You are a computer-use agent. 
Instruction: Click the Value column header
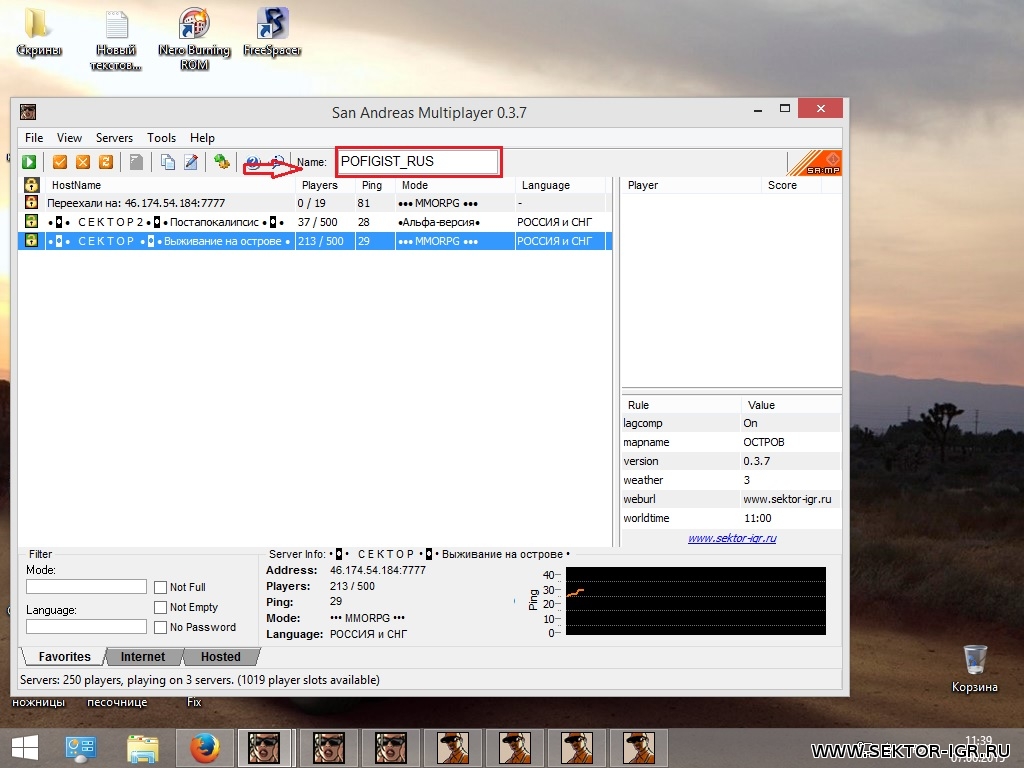(x=791, y=405)
